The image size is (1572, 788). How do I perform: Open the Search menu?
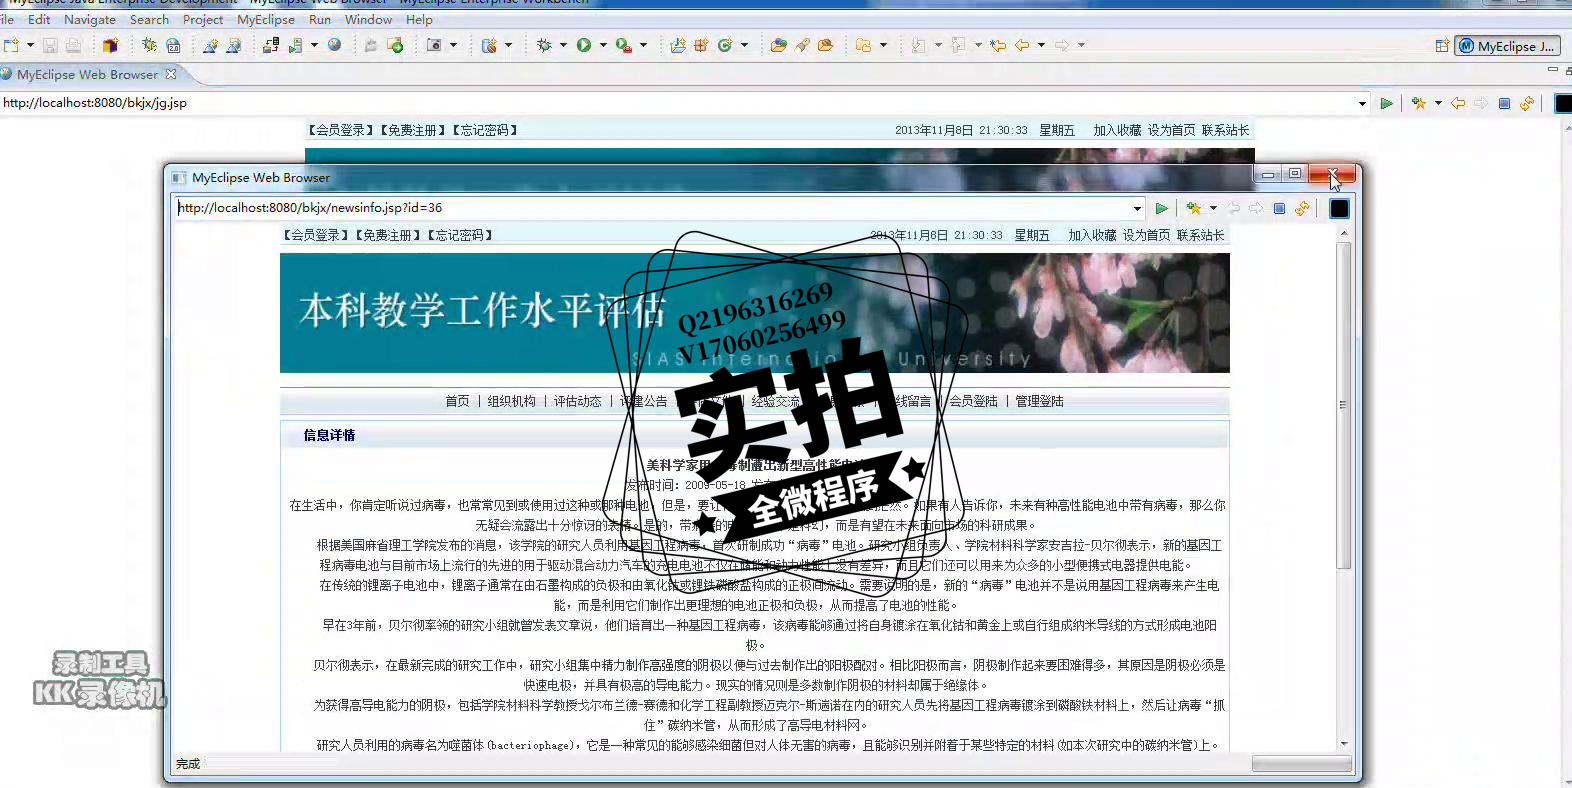click(x=149, y=19)
